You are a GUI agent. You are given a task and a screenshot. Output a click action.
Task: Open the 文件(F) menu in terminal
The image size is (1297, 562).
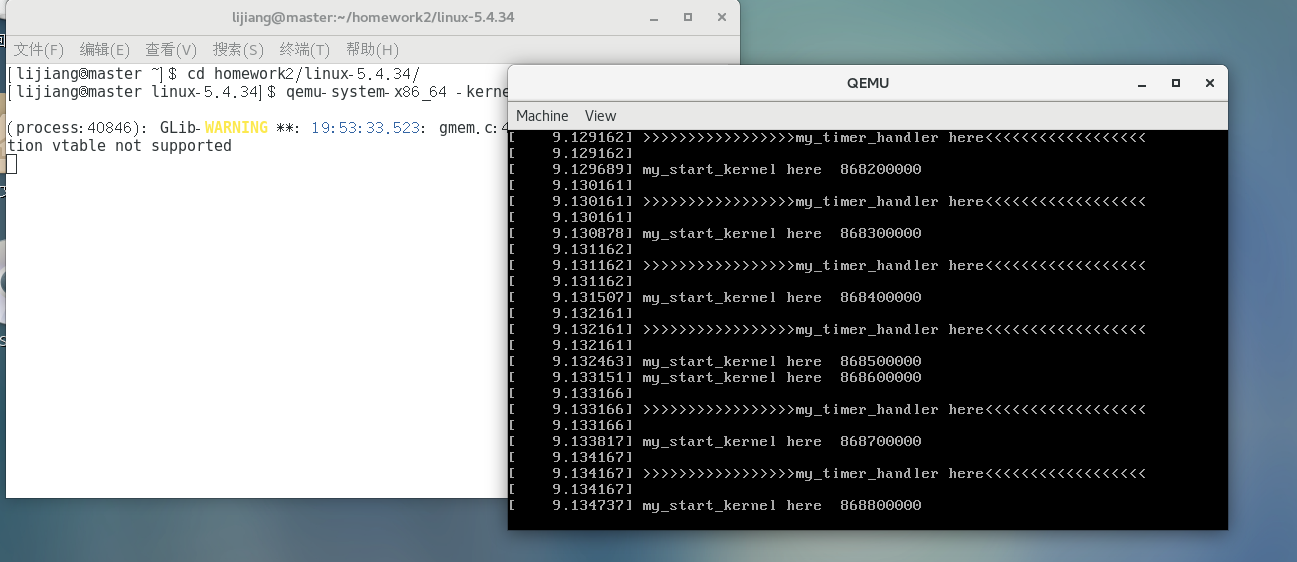pos(39,50)
